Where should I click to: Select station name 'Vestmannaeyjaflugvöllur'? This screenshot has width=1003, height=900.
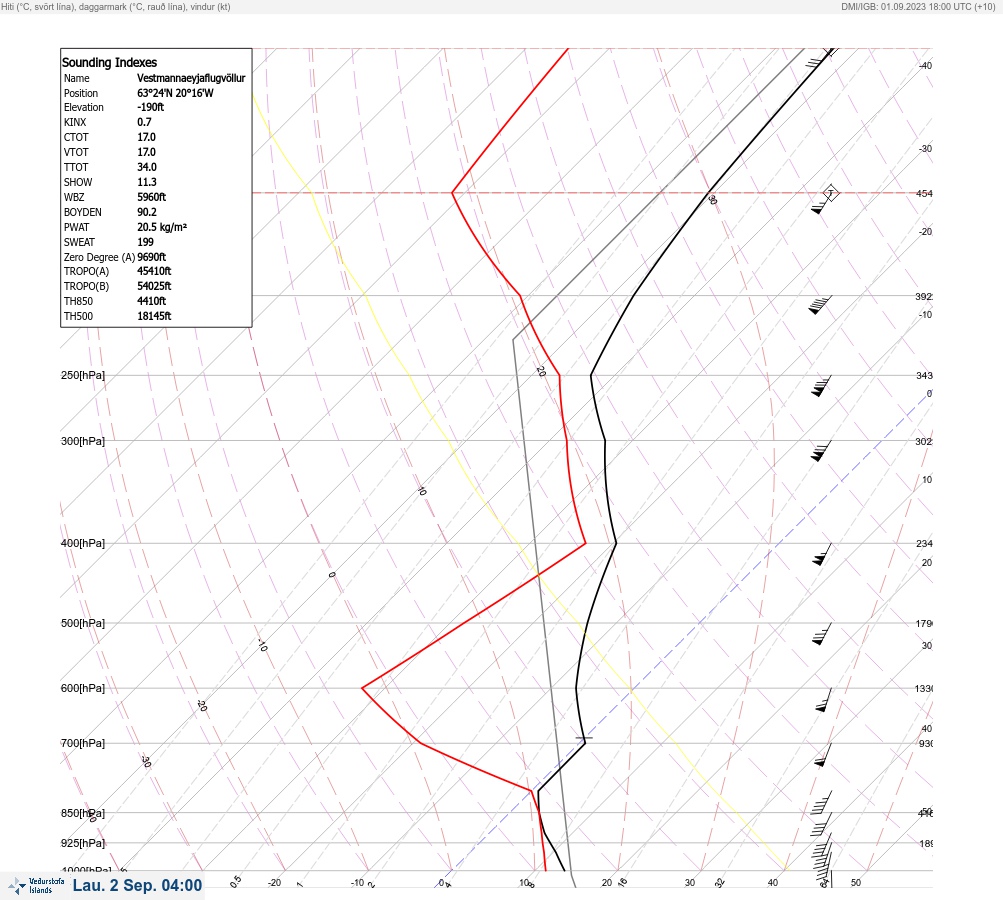(x=191, y=78)
